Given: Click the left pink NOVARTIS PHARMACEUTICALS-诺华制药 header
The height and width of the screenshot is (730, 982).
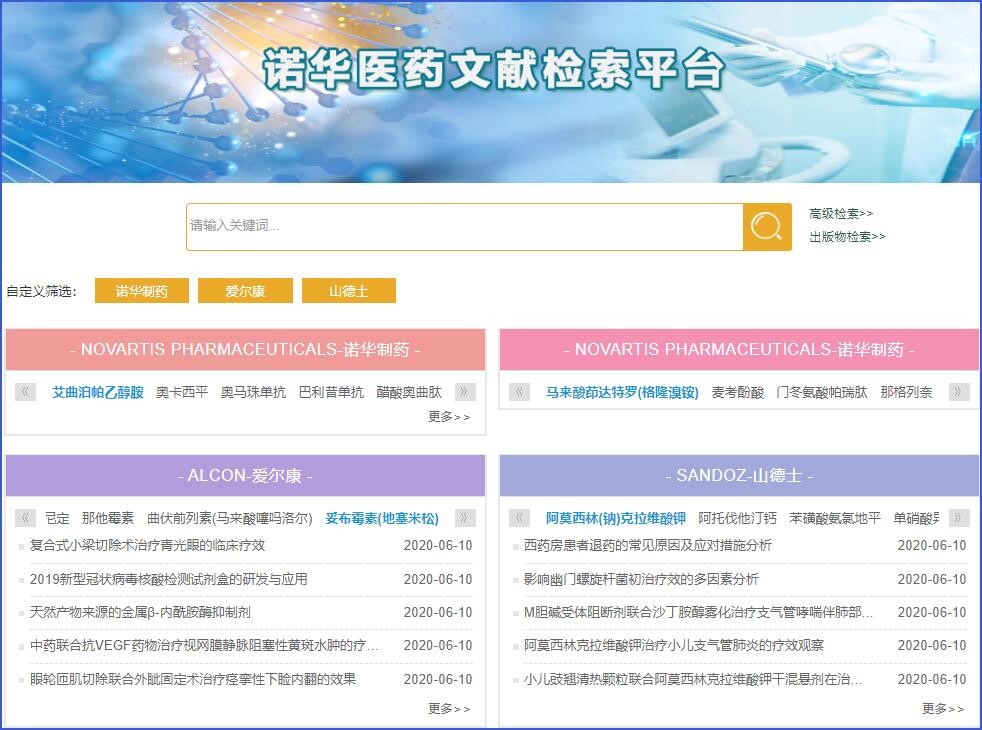Looking at the screenshot, I should (x=246, y=349).
